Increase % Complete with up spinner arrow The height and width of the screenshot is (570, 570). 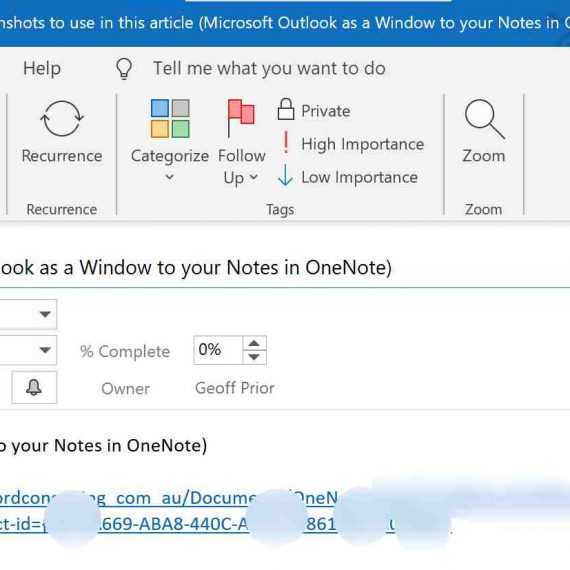[x=254, y=343]
